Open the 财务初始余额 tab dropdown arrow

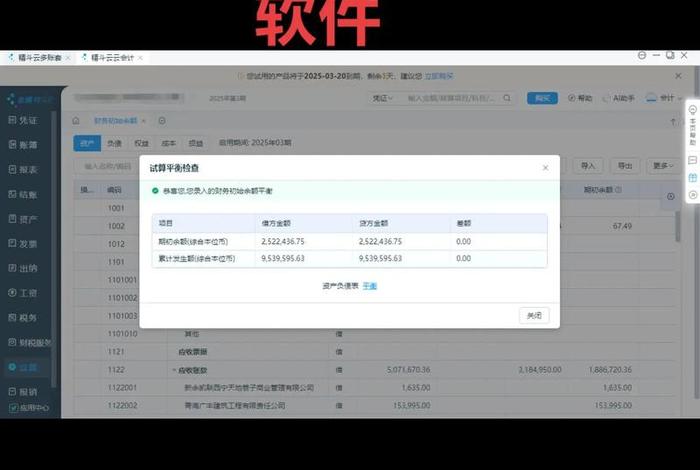tap(144, 121)
